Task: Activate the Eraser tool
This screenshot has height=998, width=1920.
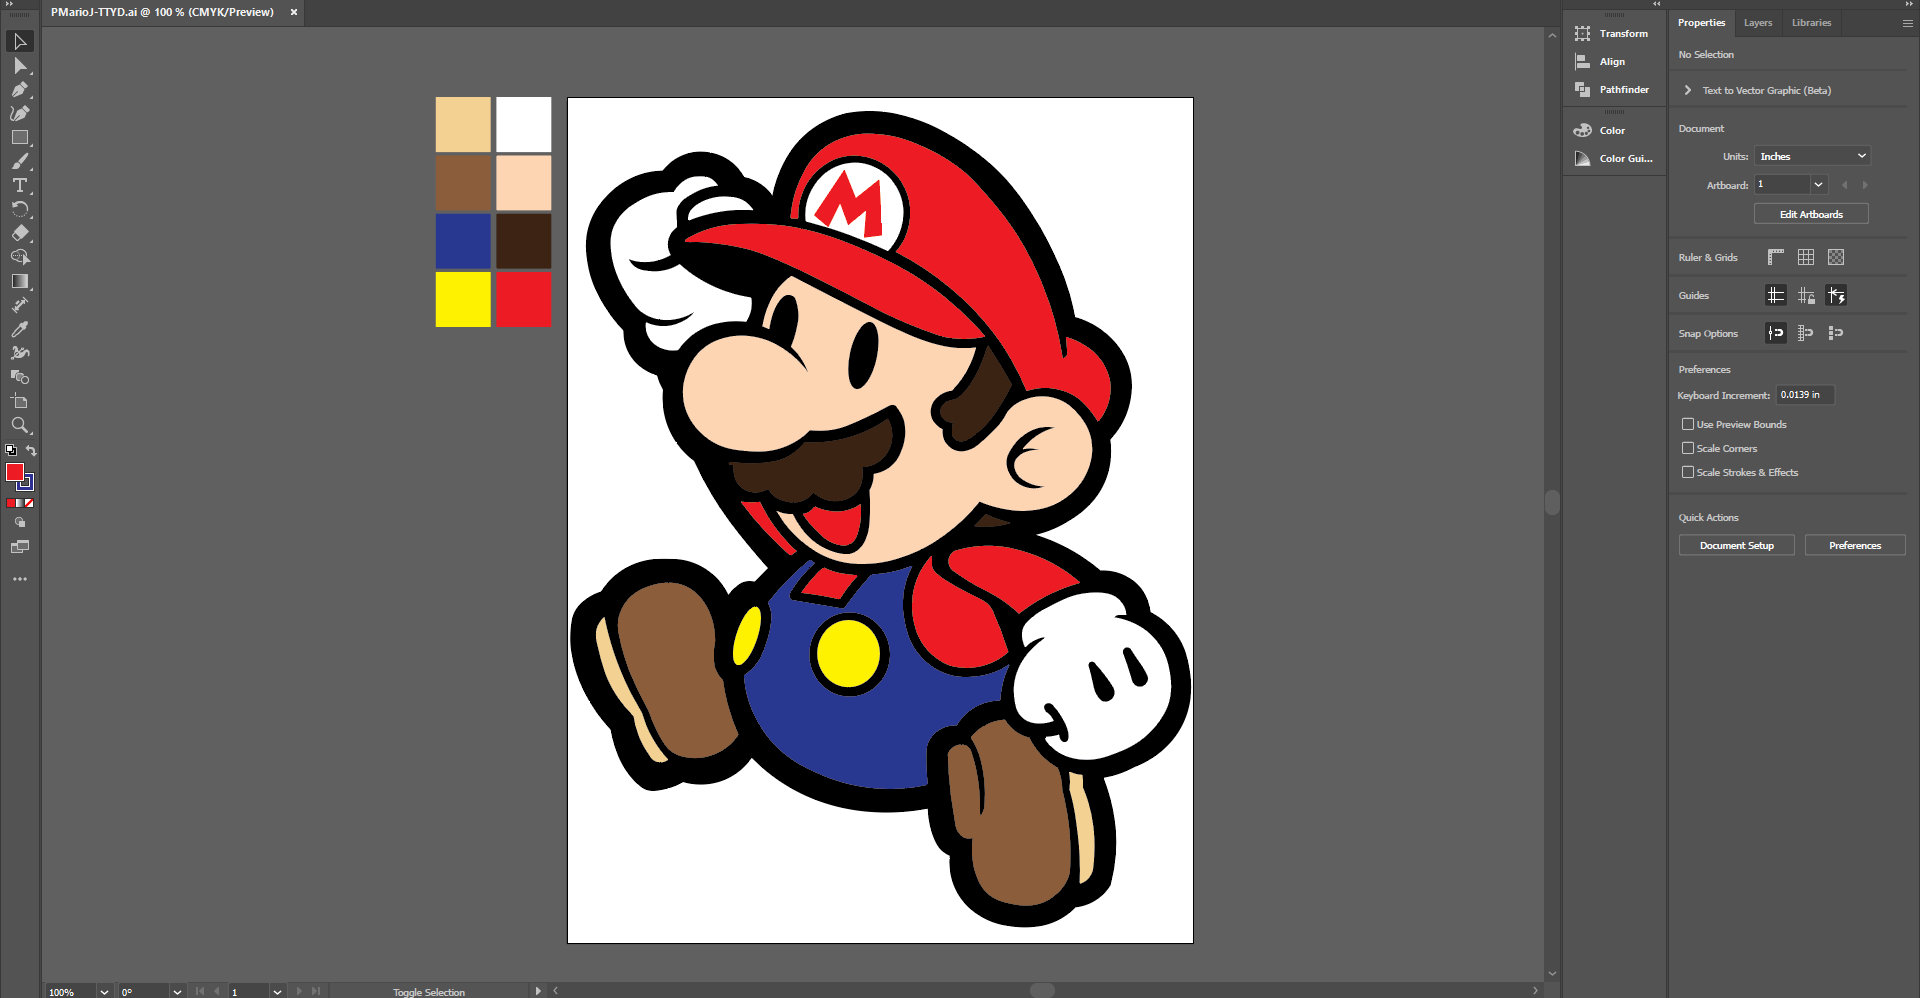Action: point(19,233)
